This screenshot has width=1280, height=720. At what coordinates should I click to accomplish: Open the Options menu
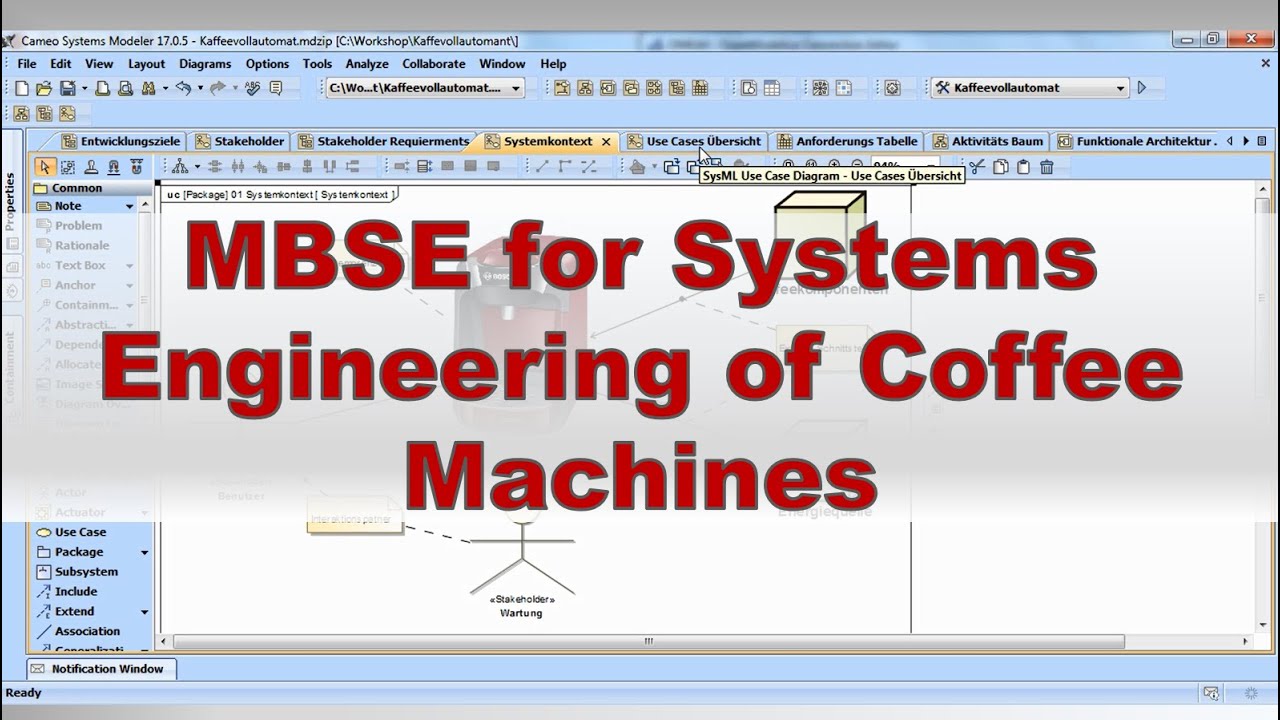267,64
